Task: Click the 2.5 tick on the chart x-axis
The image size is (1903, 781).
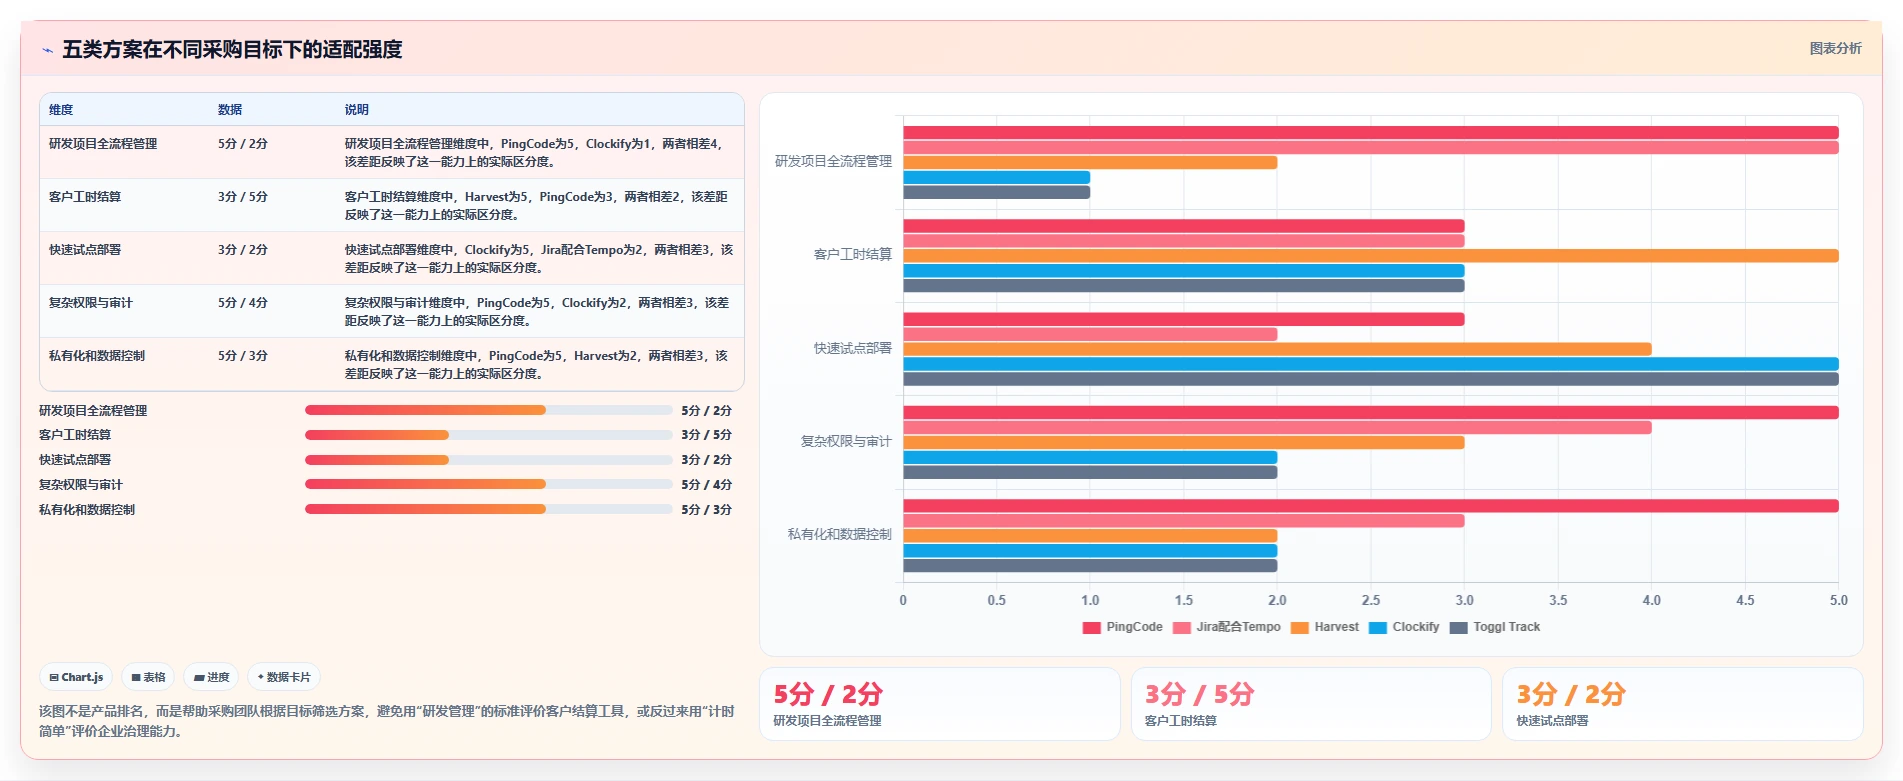Action: click(1371, 600)
